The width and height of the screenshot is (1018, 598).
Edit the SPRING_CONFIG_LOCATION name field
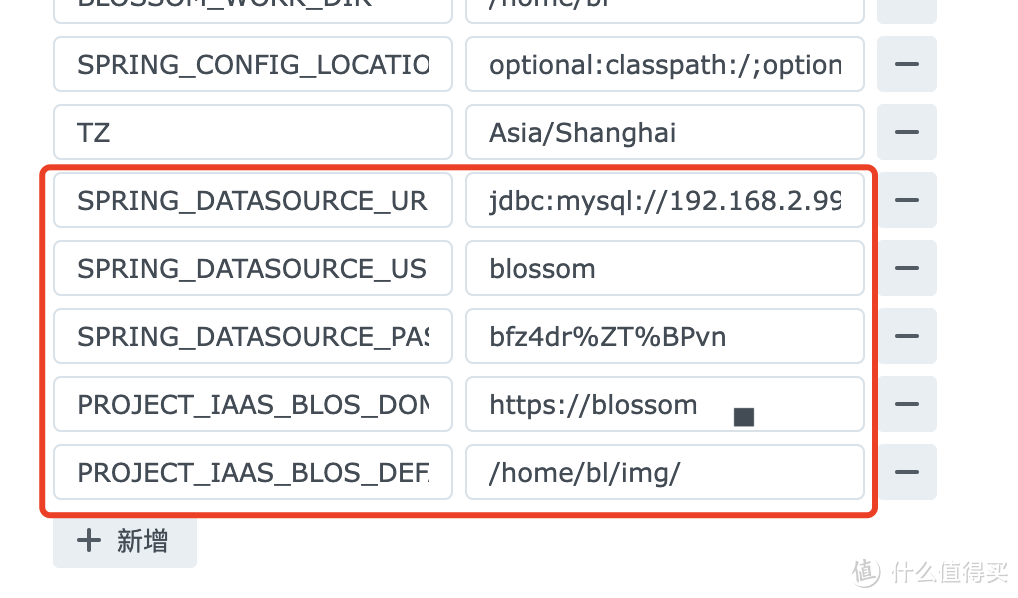pos(252,65)
